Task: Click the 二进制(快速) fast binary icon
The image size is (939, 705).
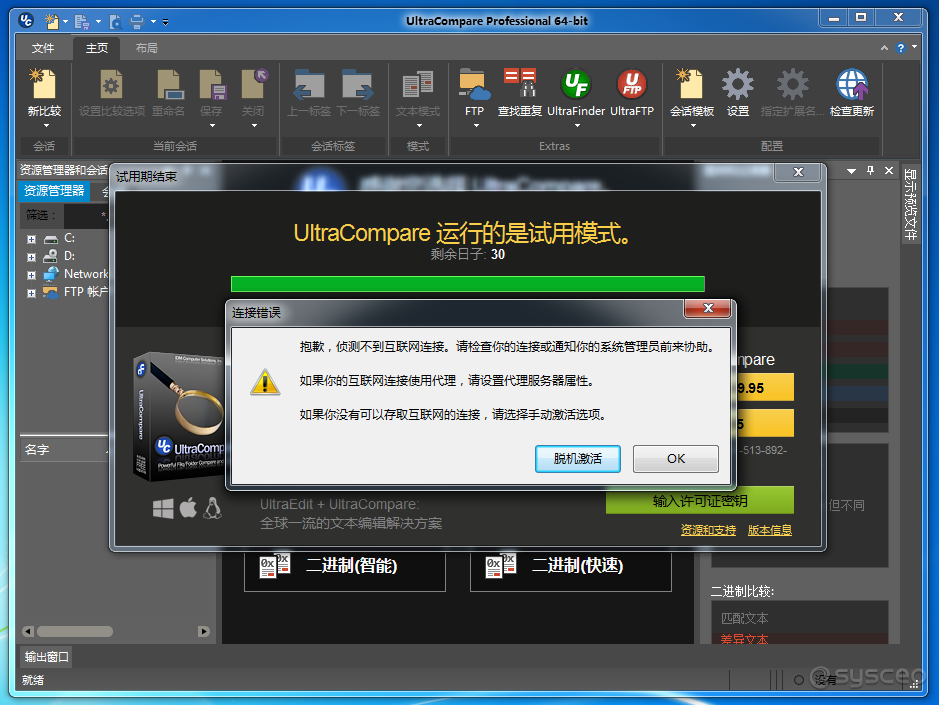Action: point(501,565)
